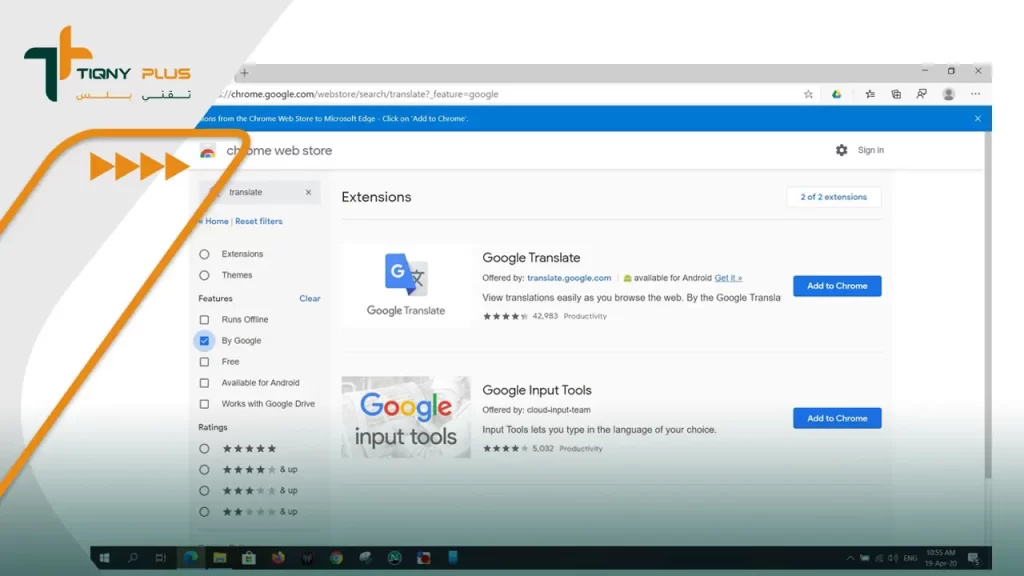The height and width of the screenshot is (576, 1024).
Task: Click the Android Get it link
Action: pyautogui.click(x=728, y=278)
